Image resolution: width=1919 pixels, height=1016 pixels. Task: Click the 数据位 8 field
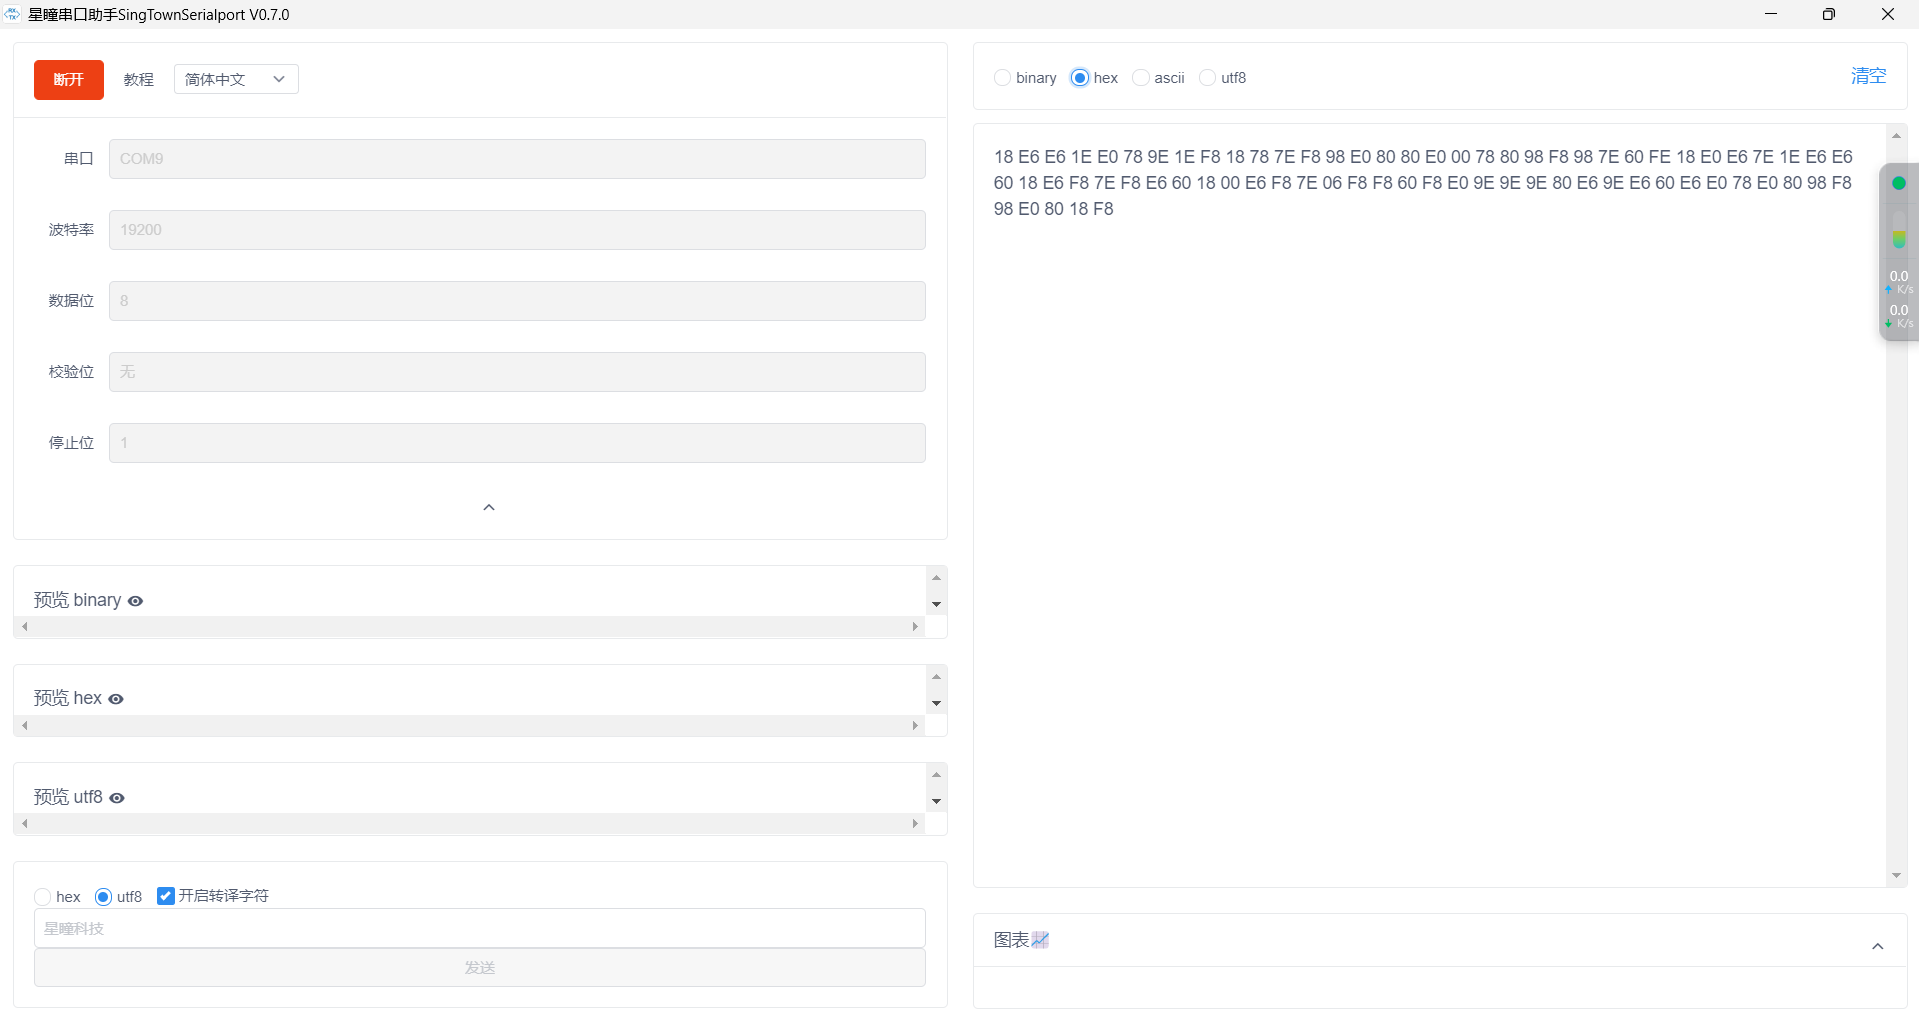pos(517,301)
